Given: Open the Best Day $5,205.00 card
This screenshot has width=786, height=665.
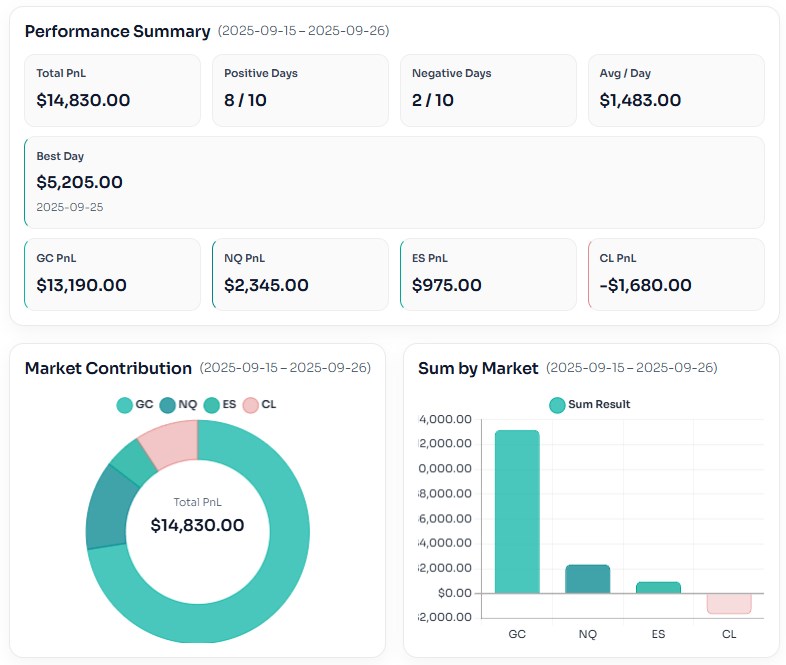Looking at the screenshot, I should [394, 182].
